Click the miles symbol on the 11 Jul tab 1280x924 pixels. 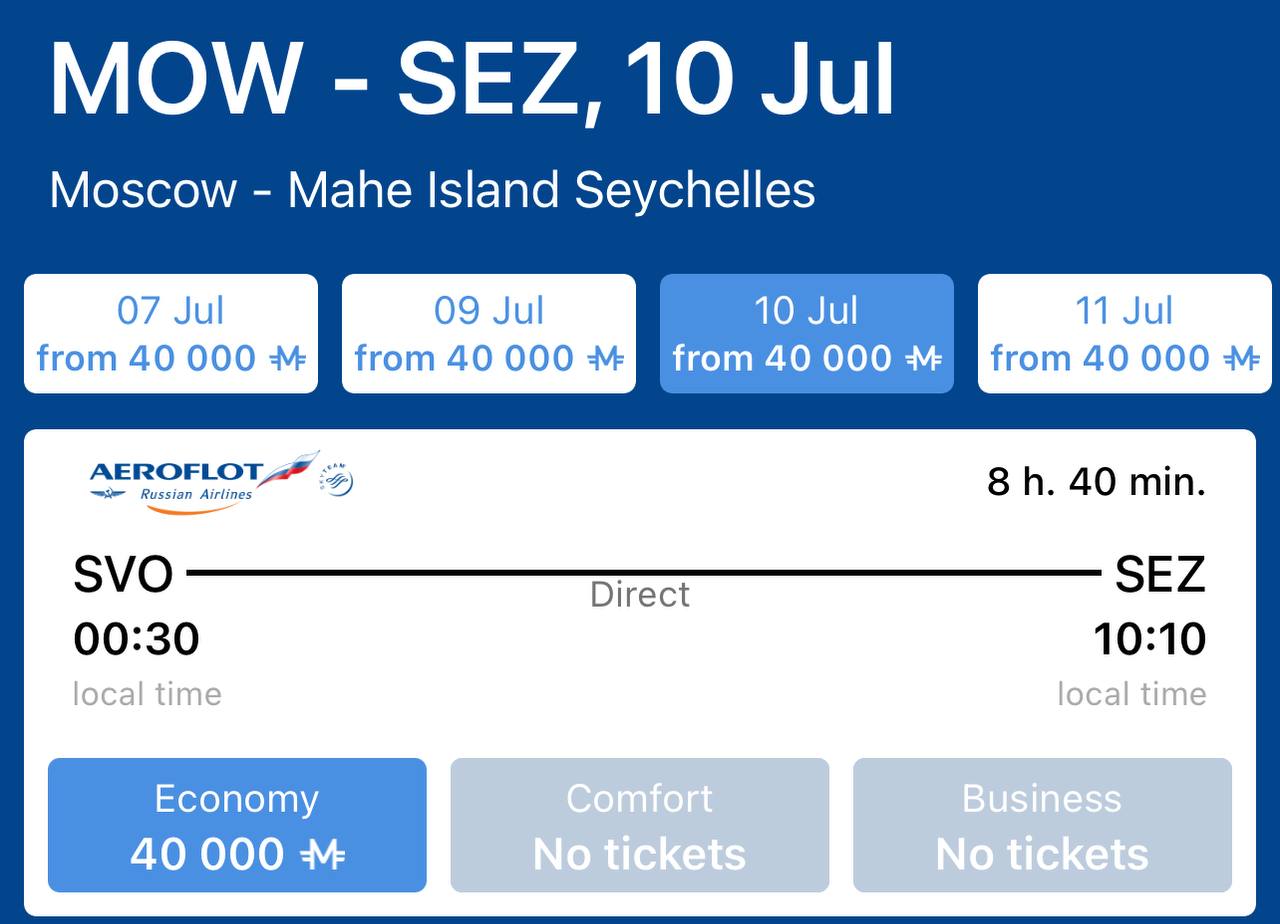(1241, 358)
